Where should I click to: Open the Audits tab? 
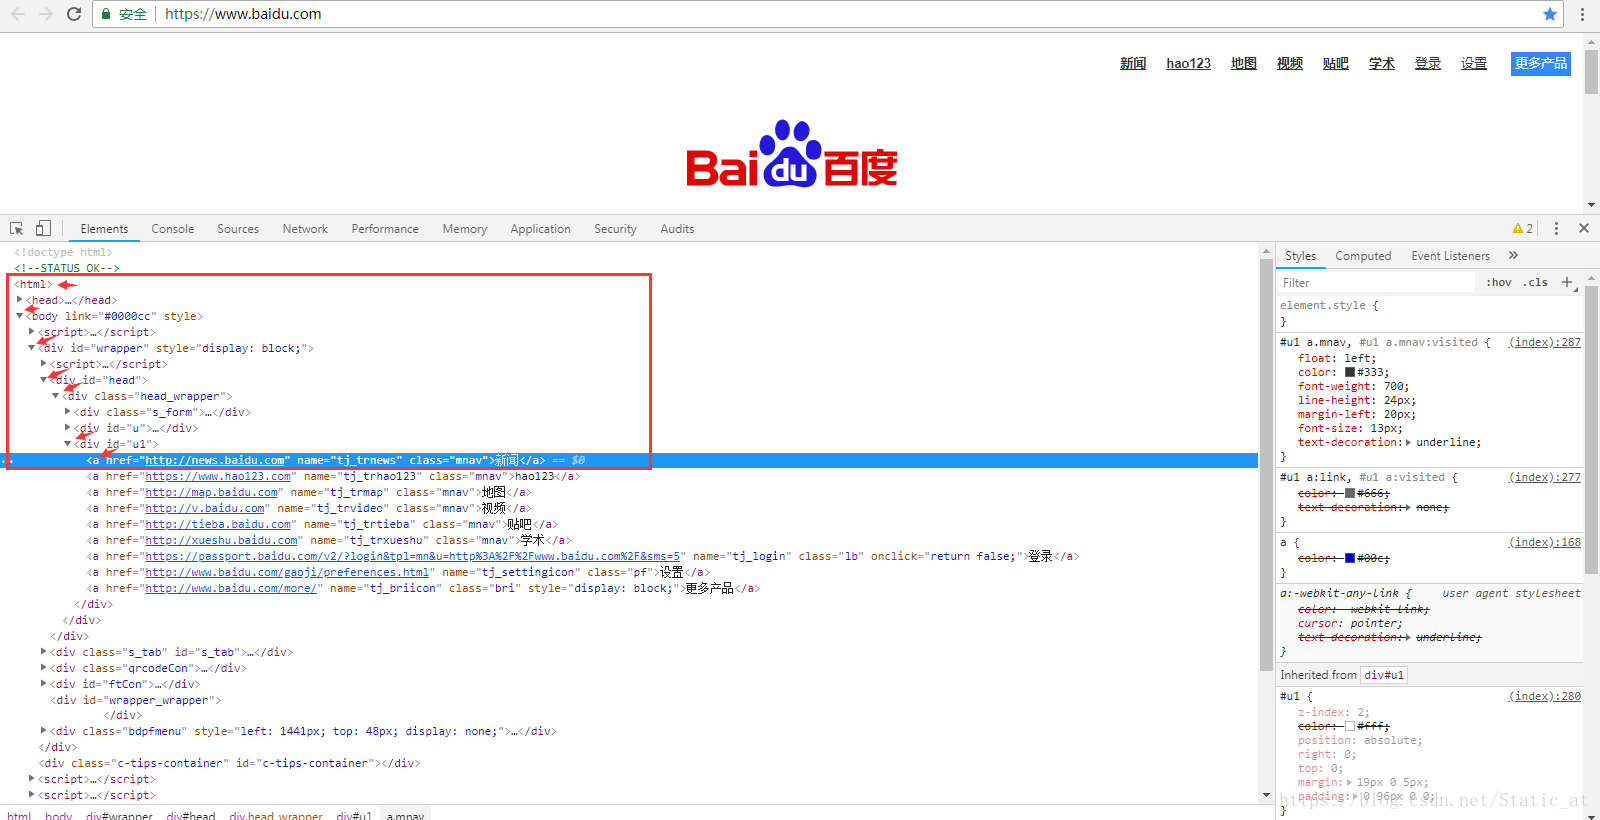coord(677,229)
